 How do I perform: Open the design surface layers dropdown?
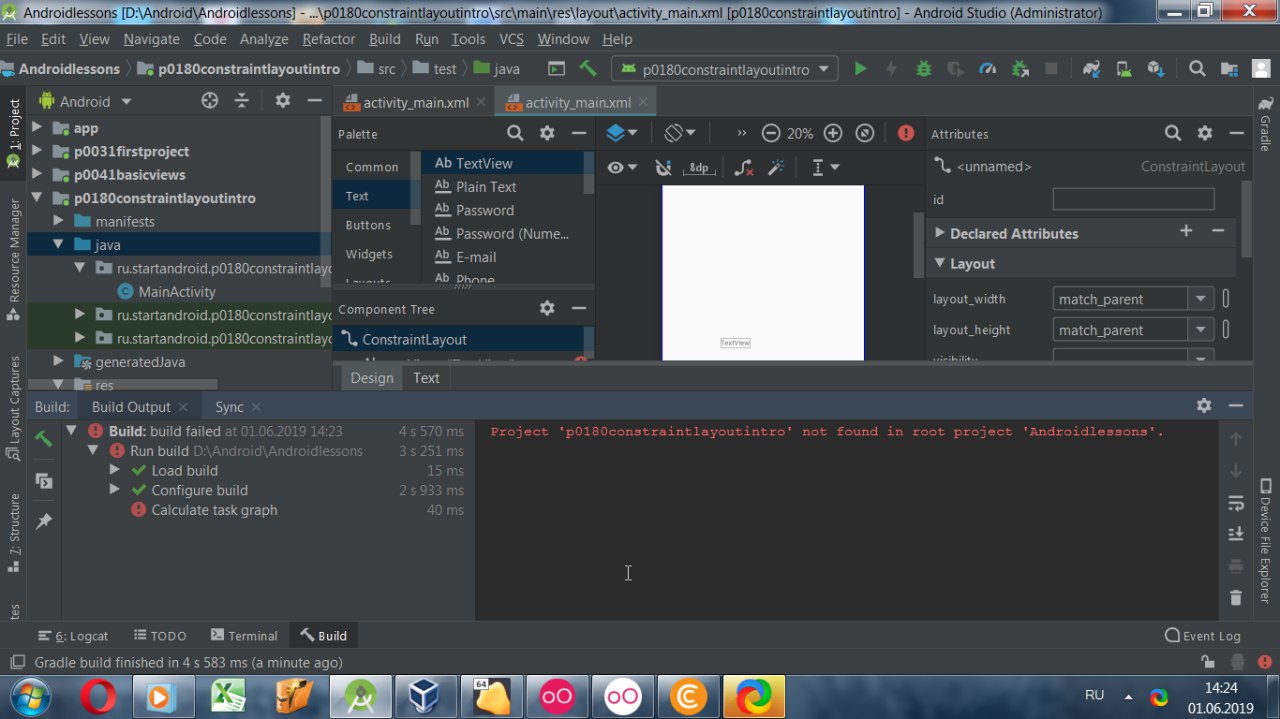(622, 133)
